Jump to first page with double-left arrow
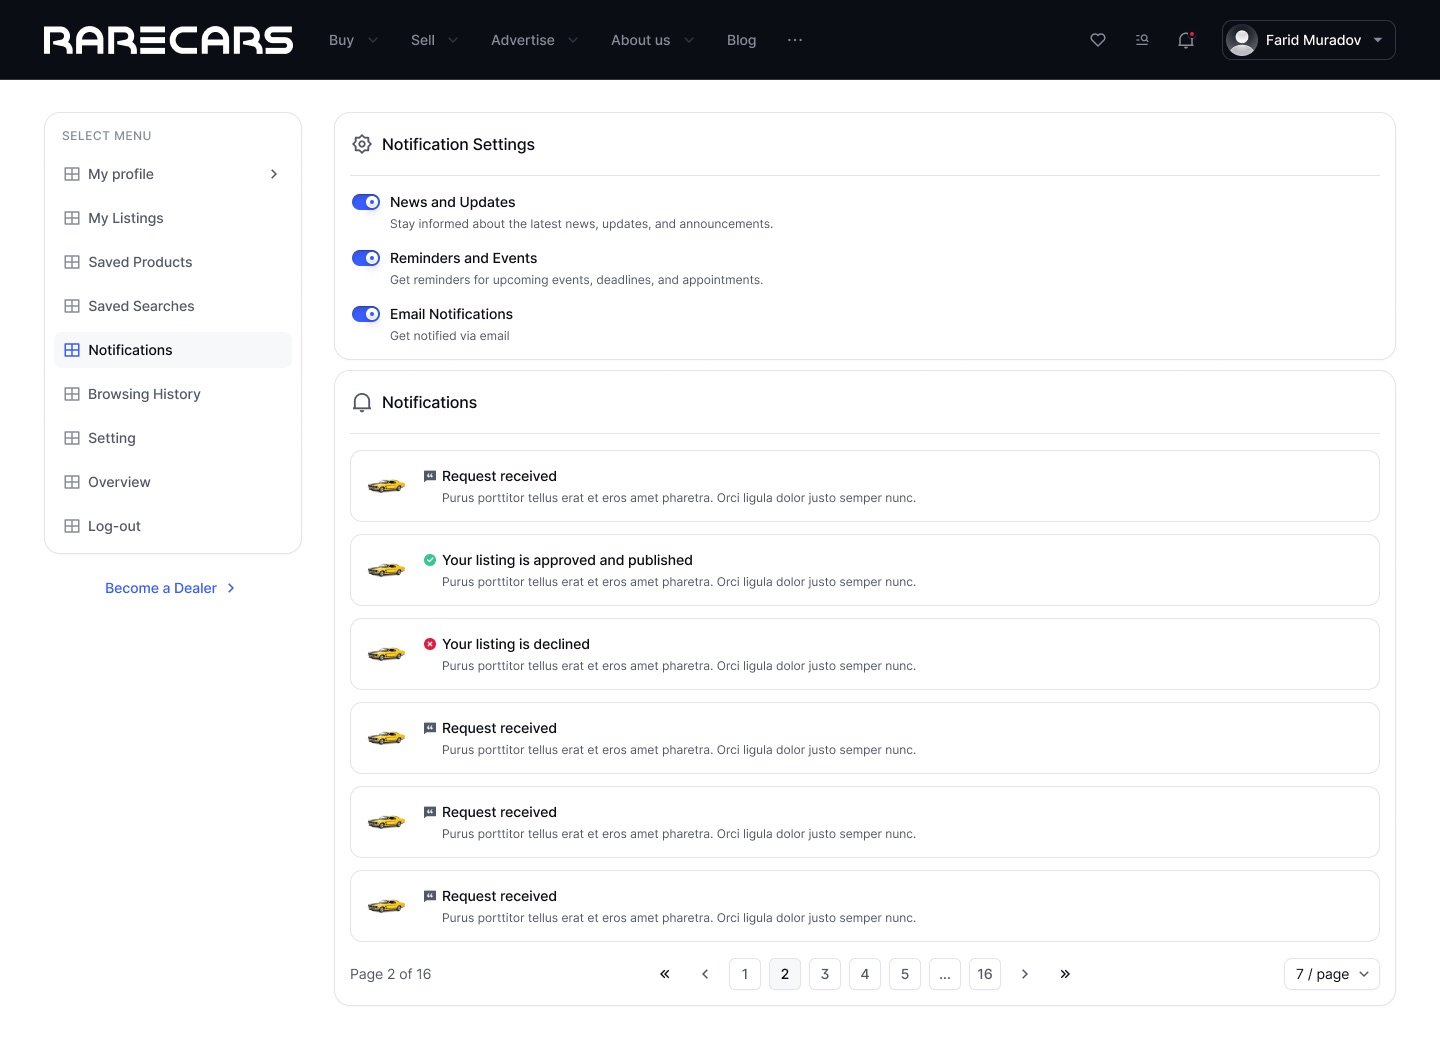 click(665, 974)
